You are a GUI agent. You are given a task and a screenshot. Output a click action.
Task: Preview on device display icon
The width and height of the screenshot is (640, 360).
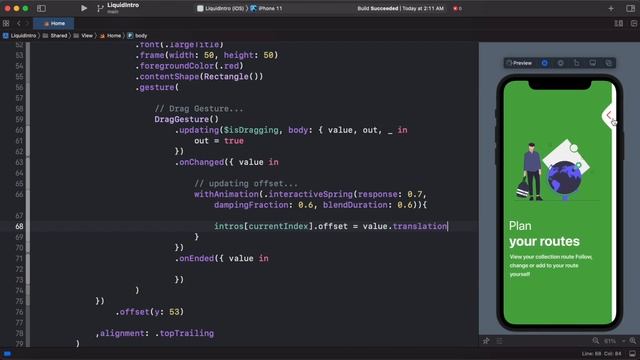point(592,63)
